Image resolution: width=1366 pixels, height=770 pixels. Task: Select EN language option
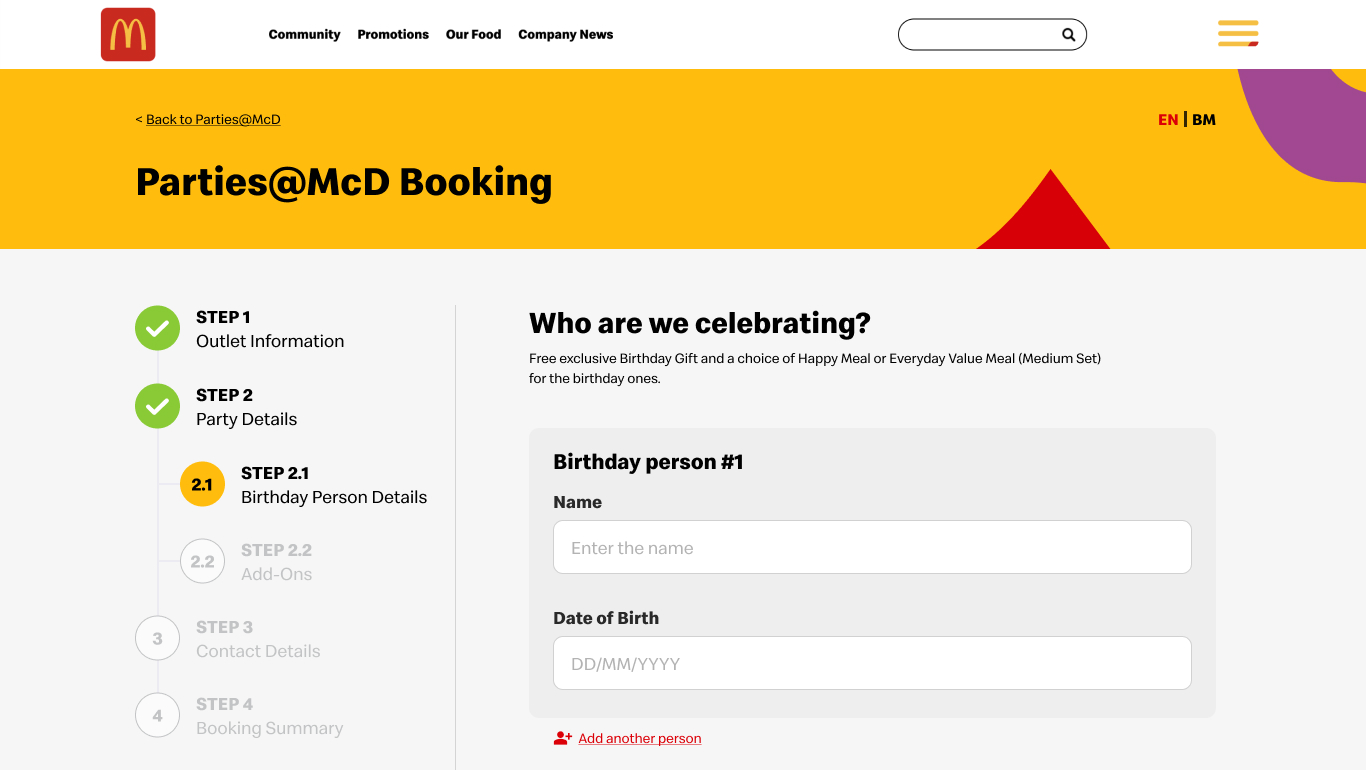pyautogui.click(x=1168, y=119)
